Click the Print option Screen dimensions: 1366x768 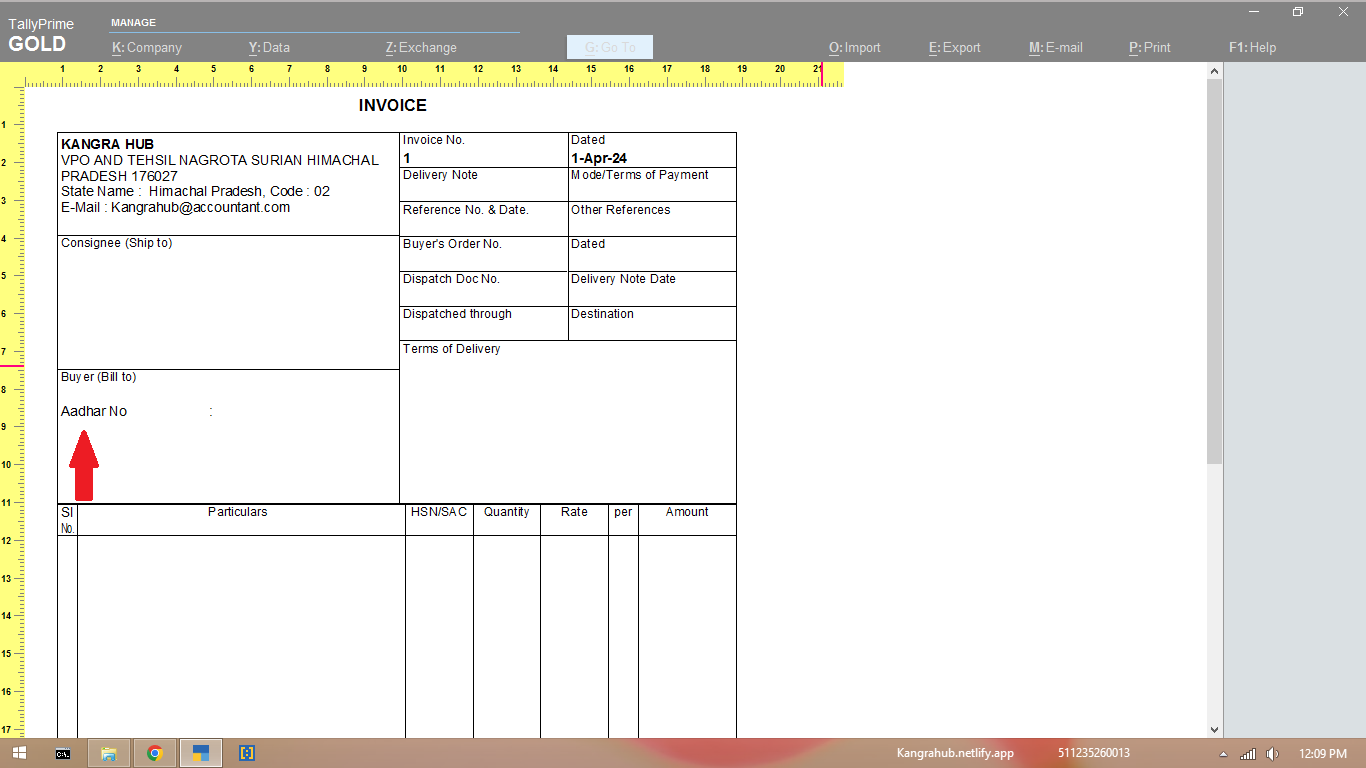[1150, 47]
